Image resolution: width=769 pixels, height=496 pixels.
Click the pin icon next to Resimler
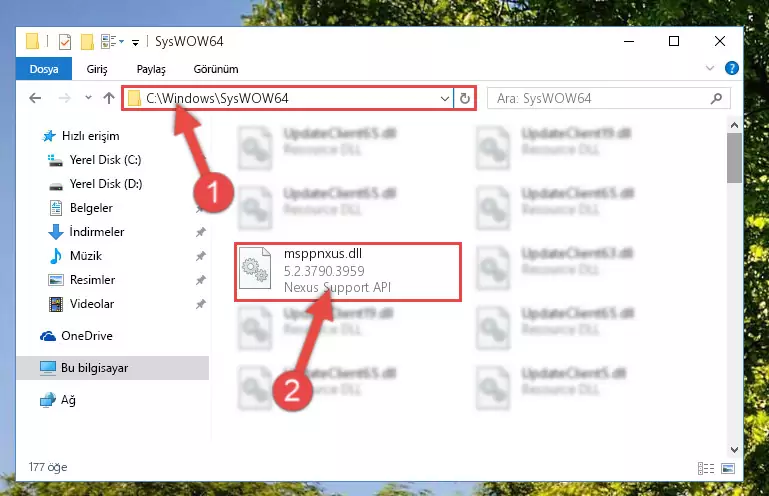point(201,280)
